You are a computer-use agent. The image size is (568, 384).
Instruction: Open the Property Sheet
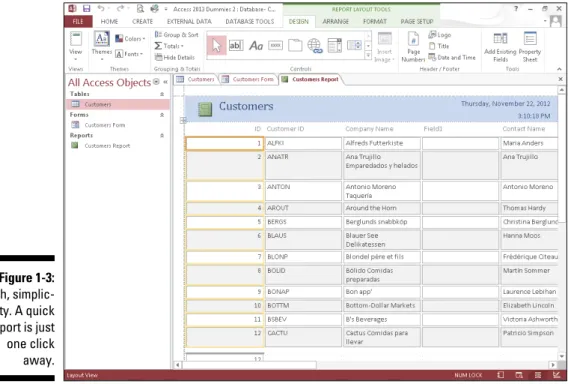click(530, 47)
